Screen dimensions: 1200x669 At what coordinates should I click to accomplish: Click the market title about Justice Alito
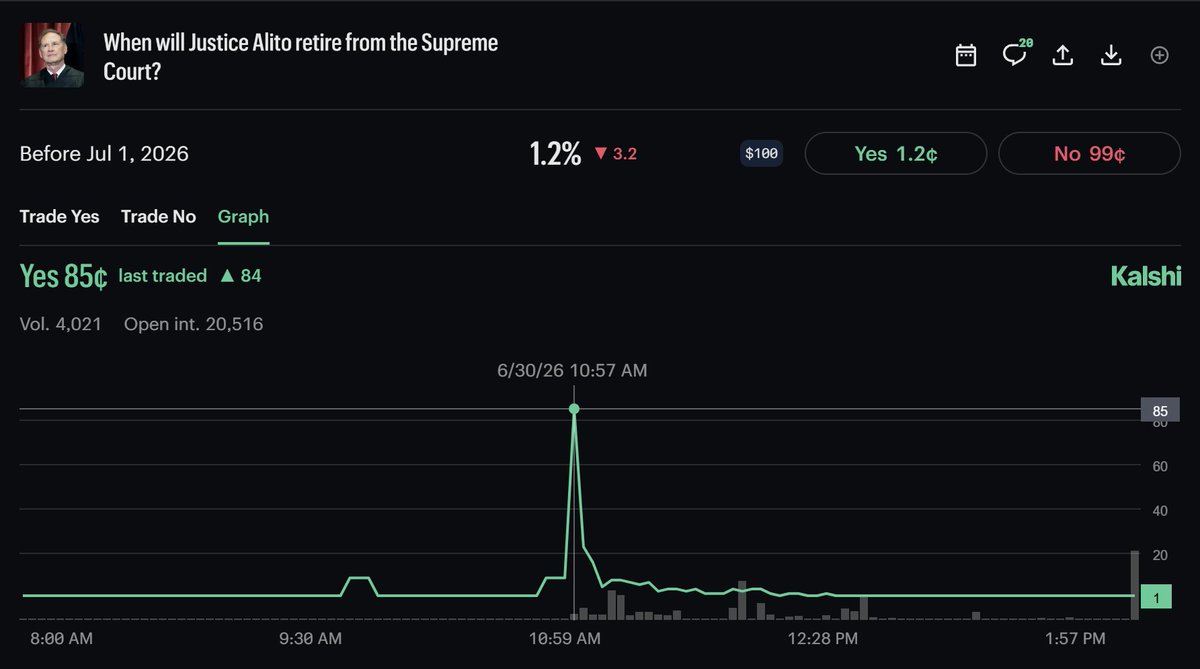pos(300,57)
